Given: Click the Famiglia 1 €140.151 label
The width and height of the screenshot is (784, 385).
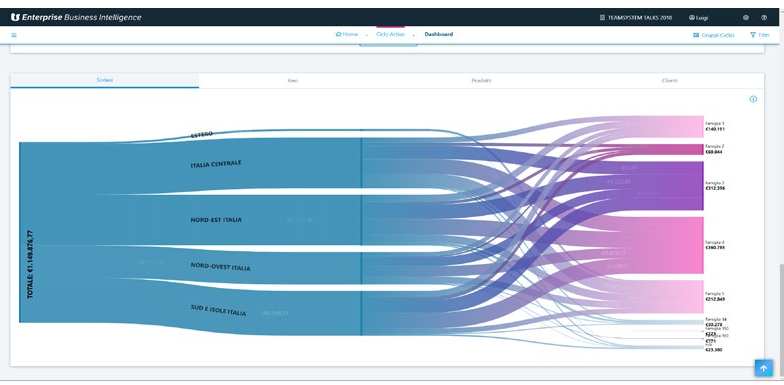Looking at the screenshot, I should 715,126.
